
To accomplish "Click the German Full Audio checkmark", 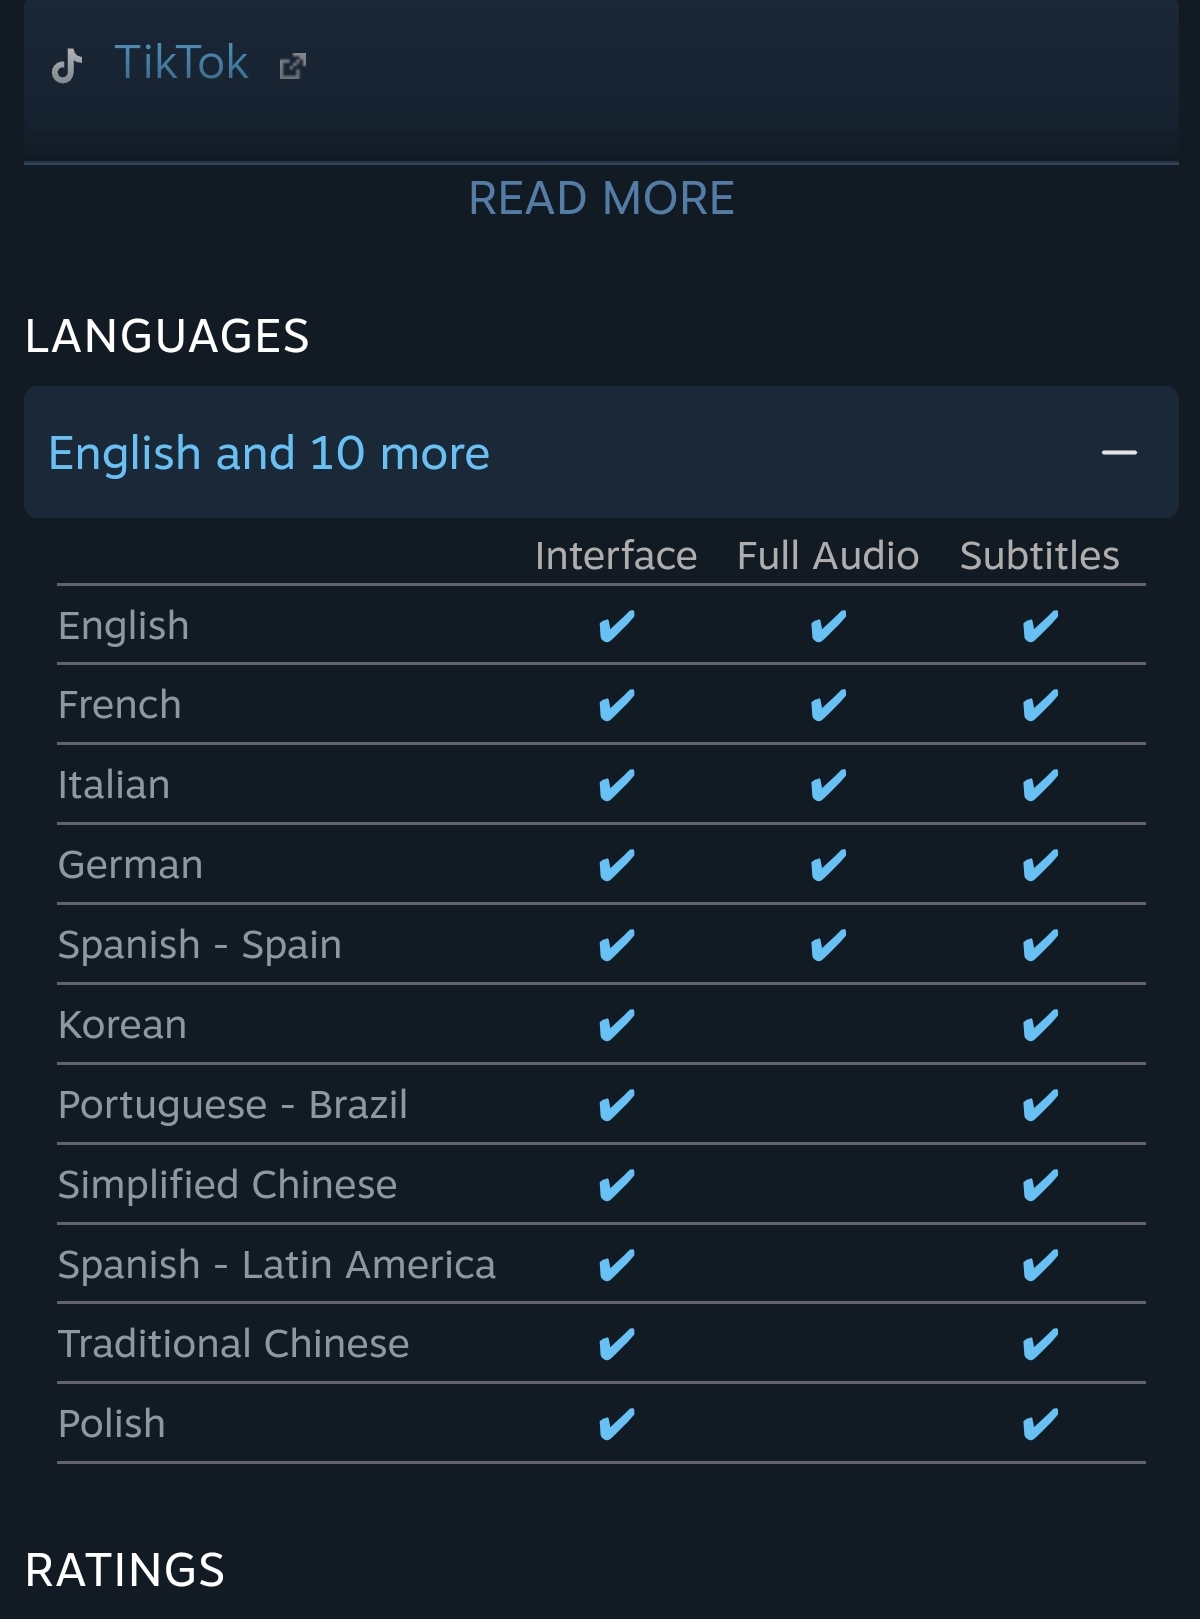I will 828,865.
